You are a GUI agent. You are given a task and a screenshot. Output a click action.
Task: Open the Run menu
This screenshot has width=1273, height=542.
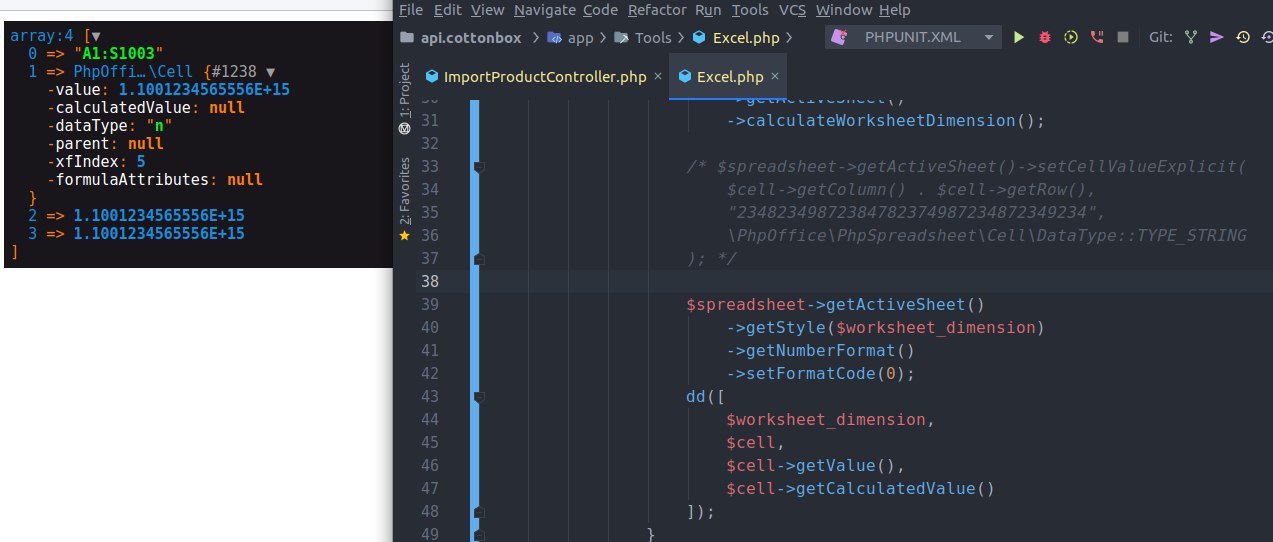click(708, 10)
